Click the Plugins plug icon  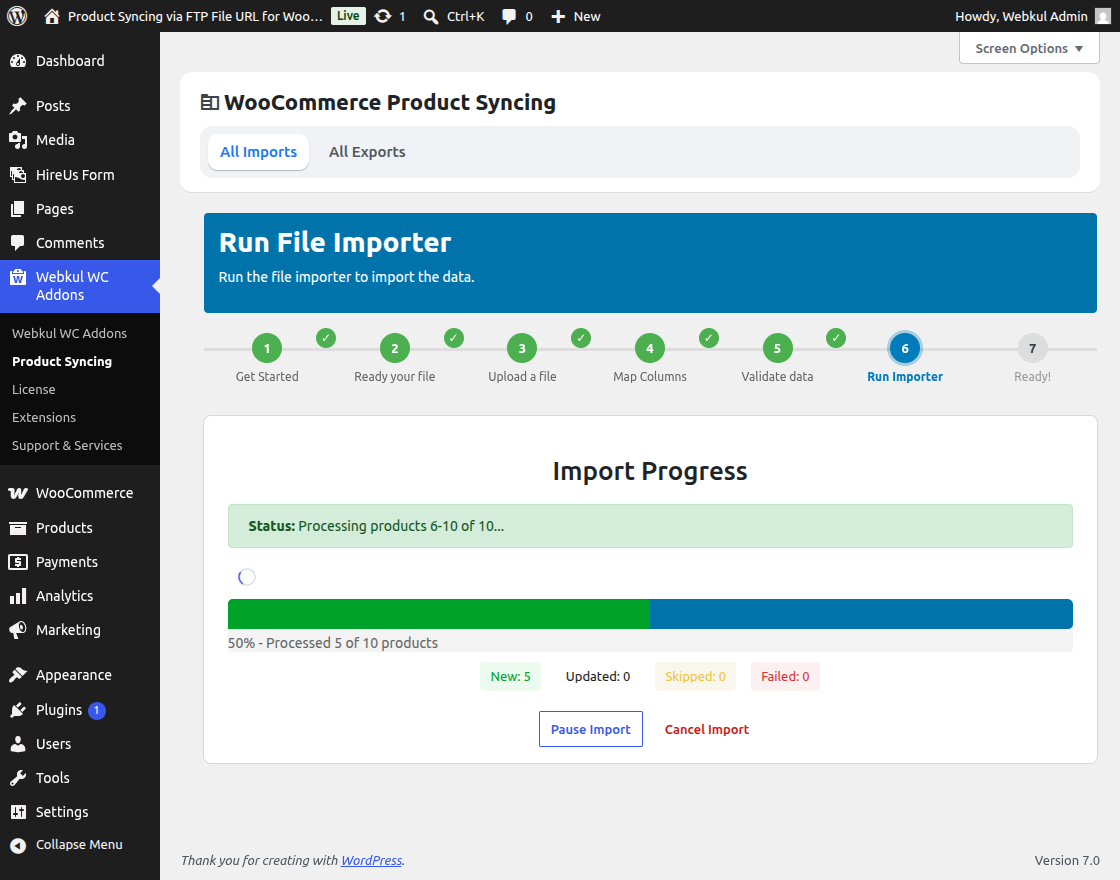(18, 710)
